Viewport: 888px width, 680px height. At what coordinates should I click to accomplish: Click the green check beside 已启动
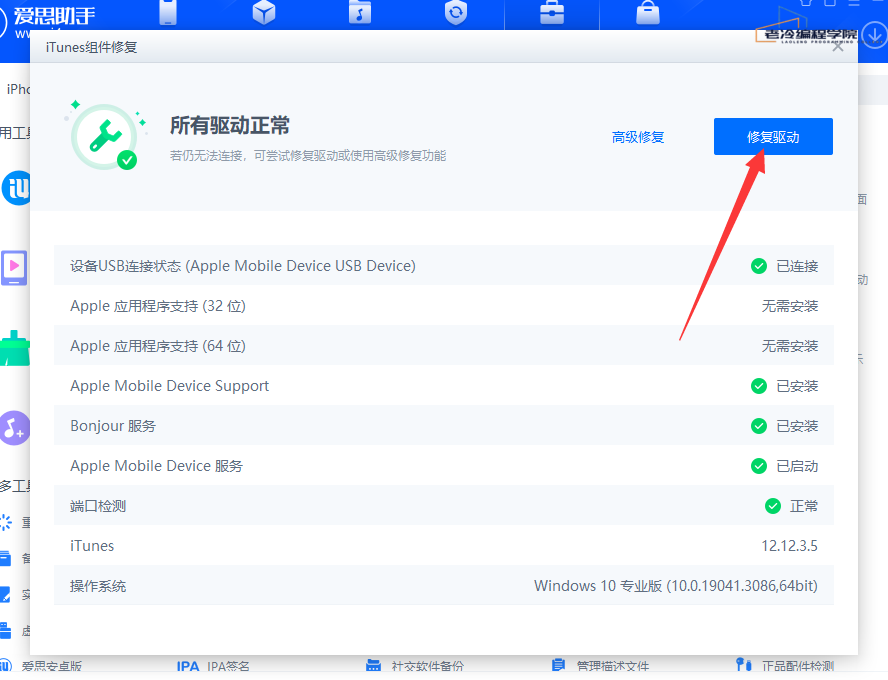pos(759,466)
